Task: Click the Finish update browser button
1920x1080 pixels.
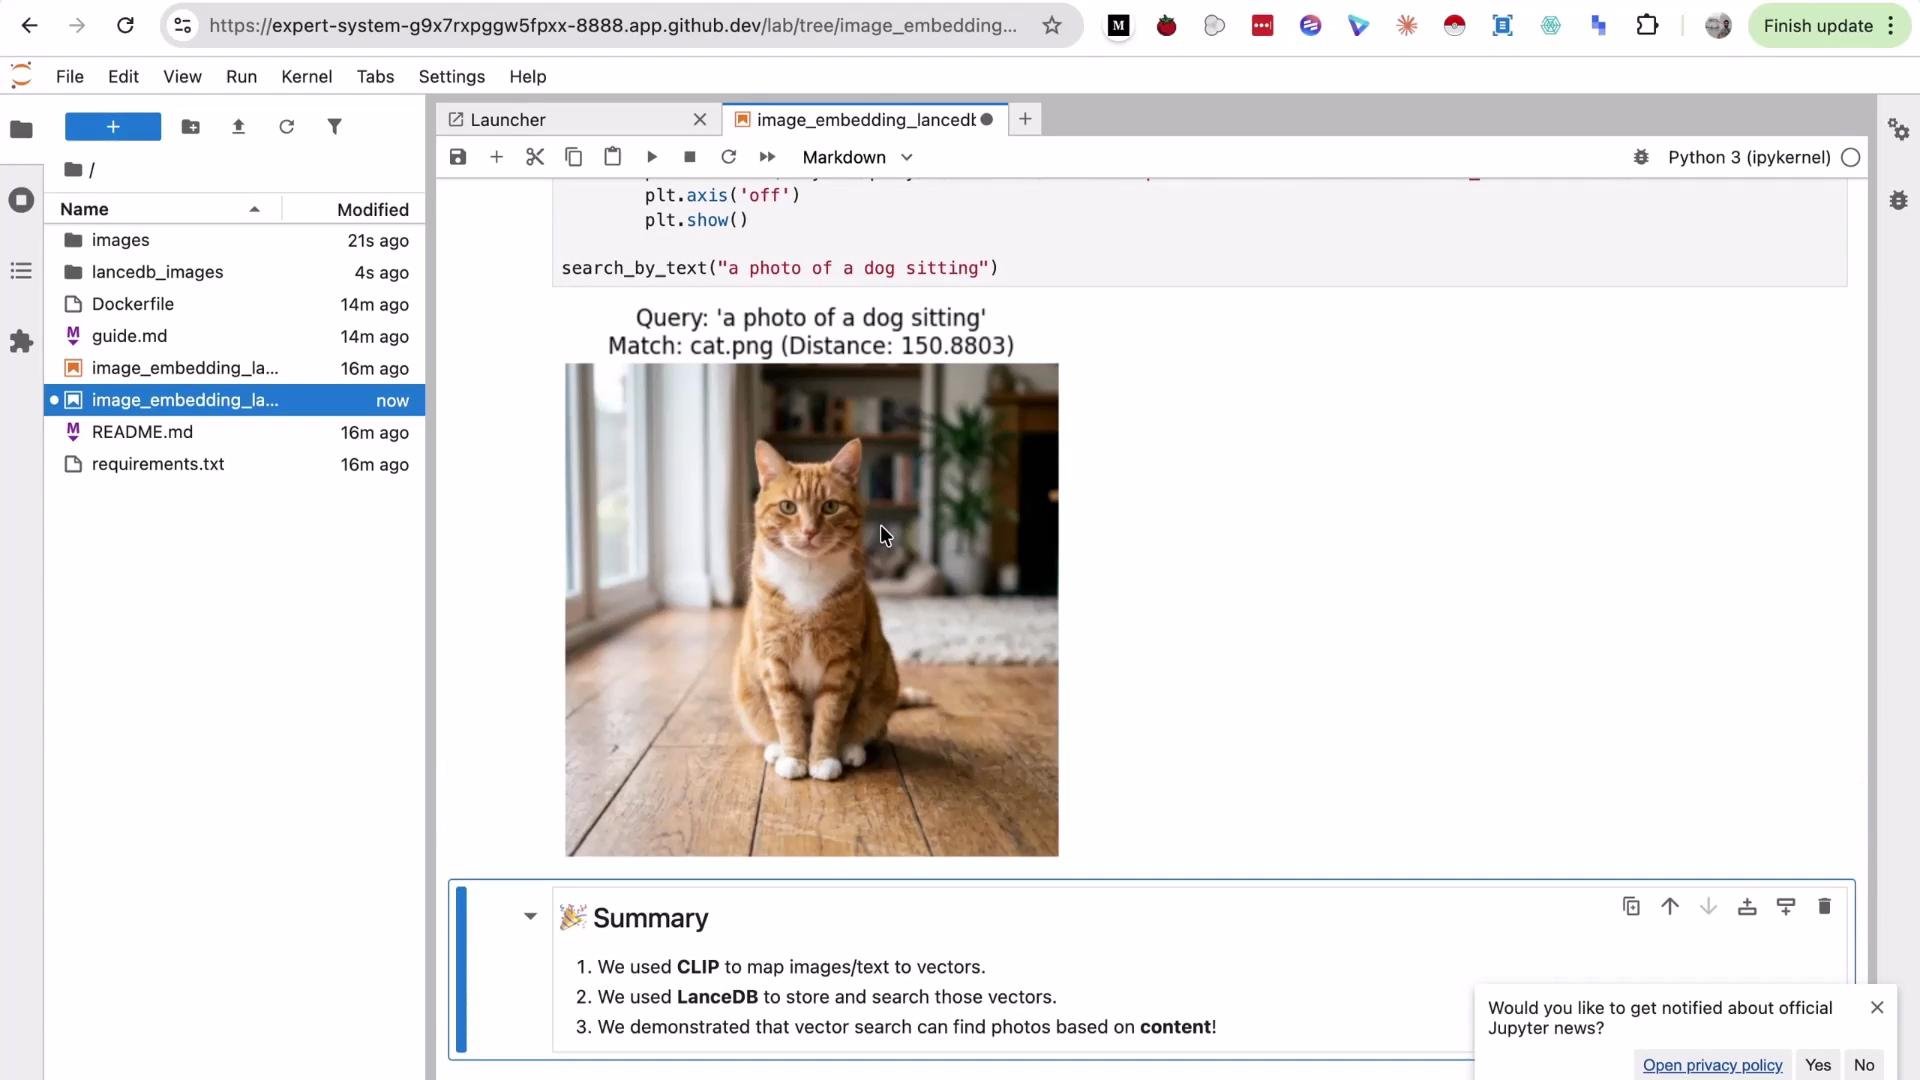Action: (x=1828, y=26)
